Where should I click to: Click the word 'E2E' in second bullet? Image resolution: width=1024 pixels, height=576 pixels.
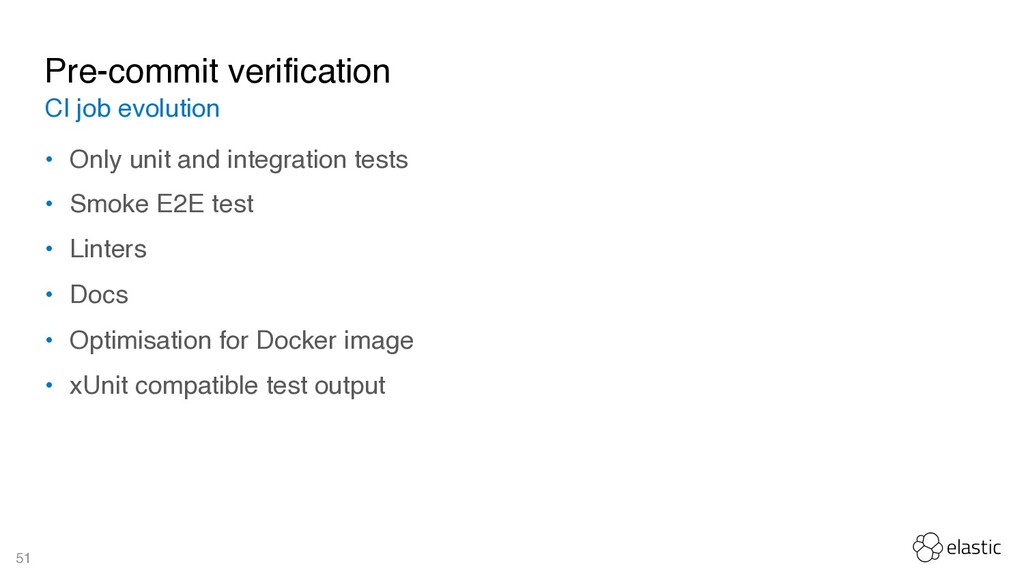(181, 204)
